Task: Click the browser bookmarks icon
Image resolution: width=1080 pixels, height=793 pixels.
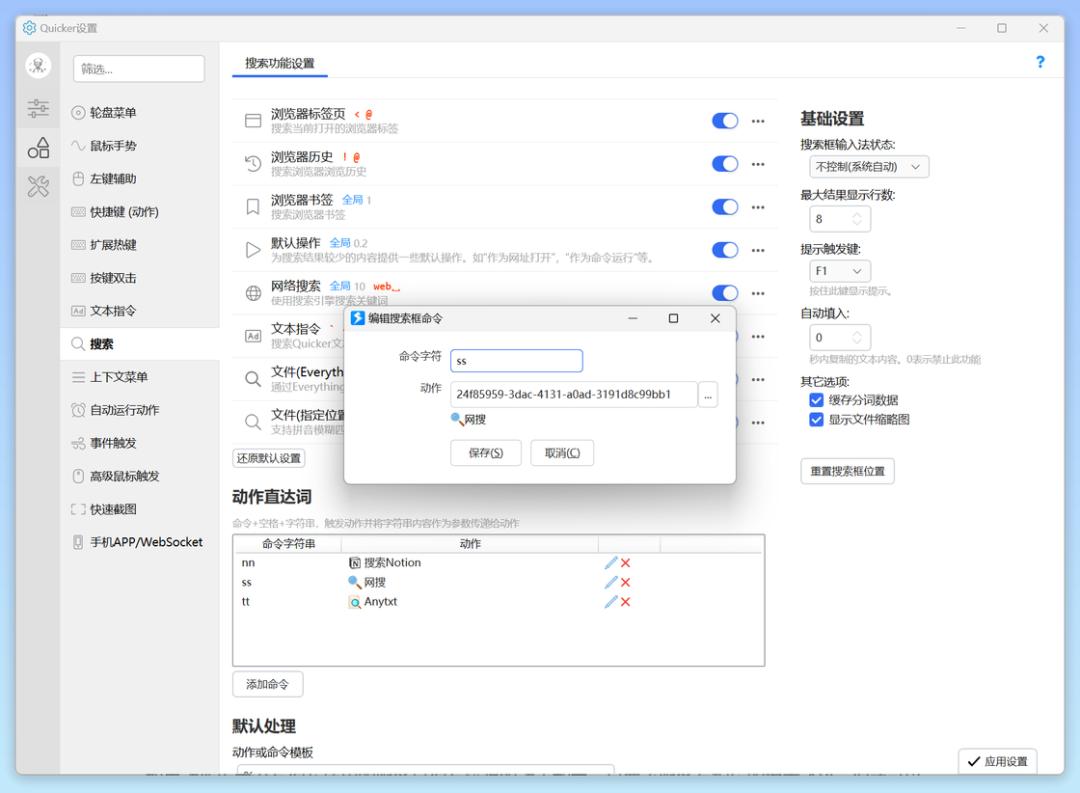Action: 253,207
